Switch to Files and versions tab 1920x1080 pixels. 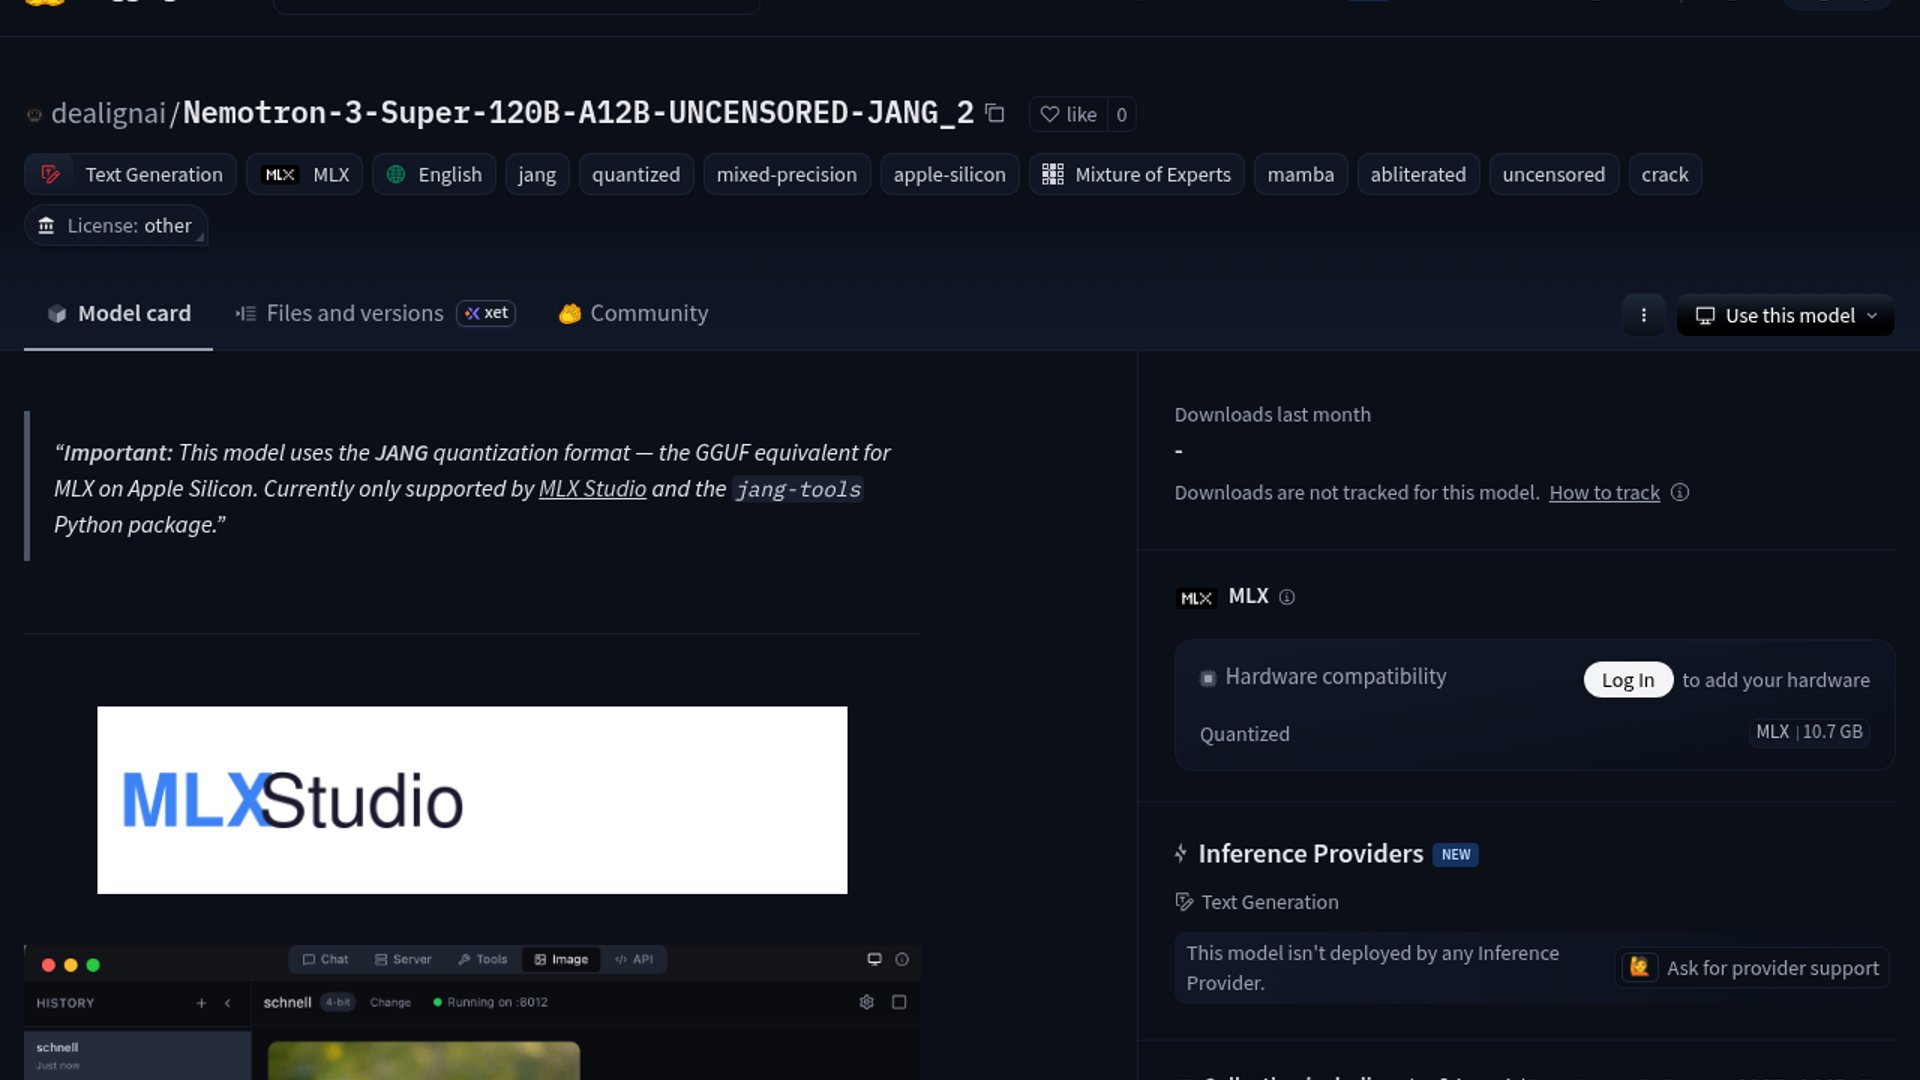354,313
